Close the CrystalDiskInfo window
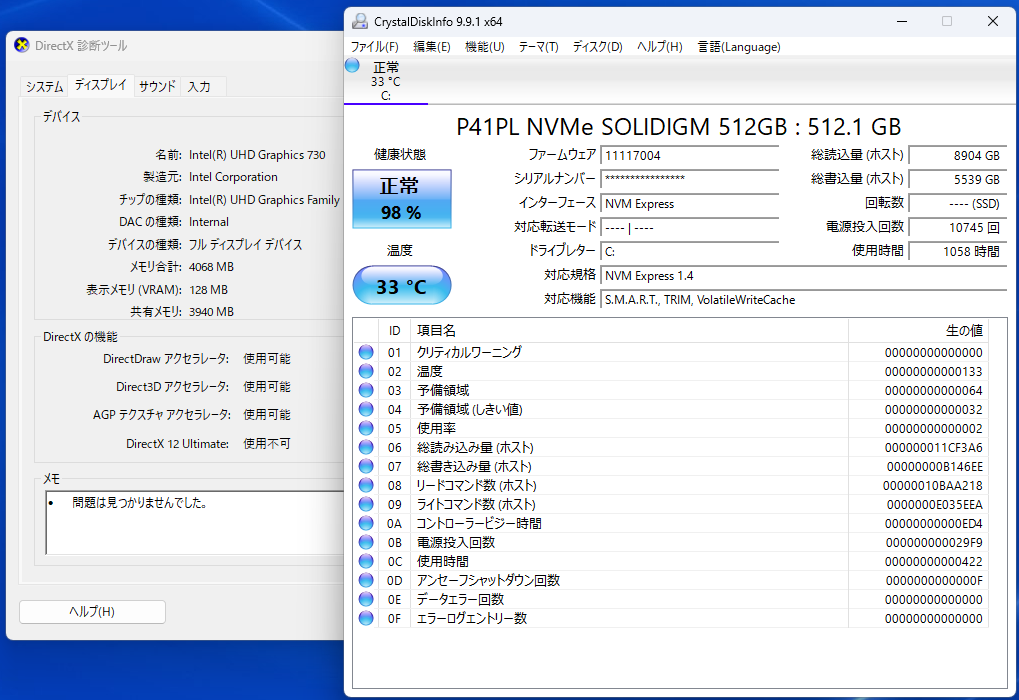The image size is (1019, 700). click(x=993, y=21)
